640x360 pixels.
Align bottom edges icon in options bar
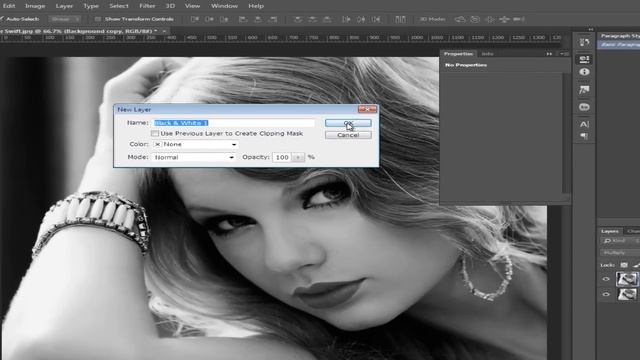click(x=224, y=19)
